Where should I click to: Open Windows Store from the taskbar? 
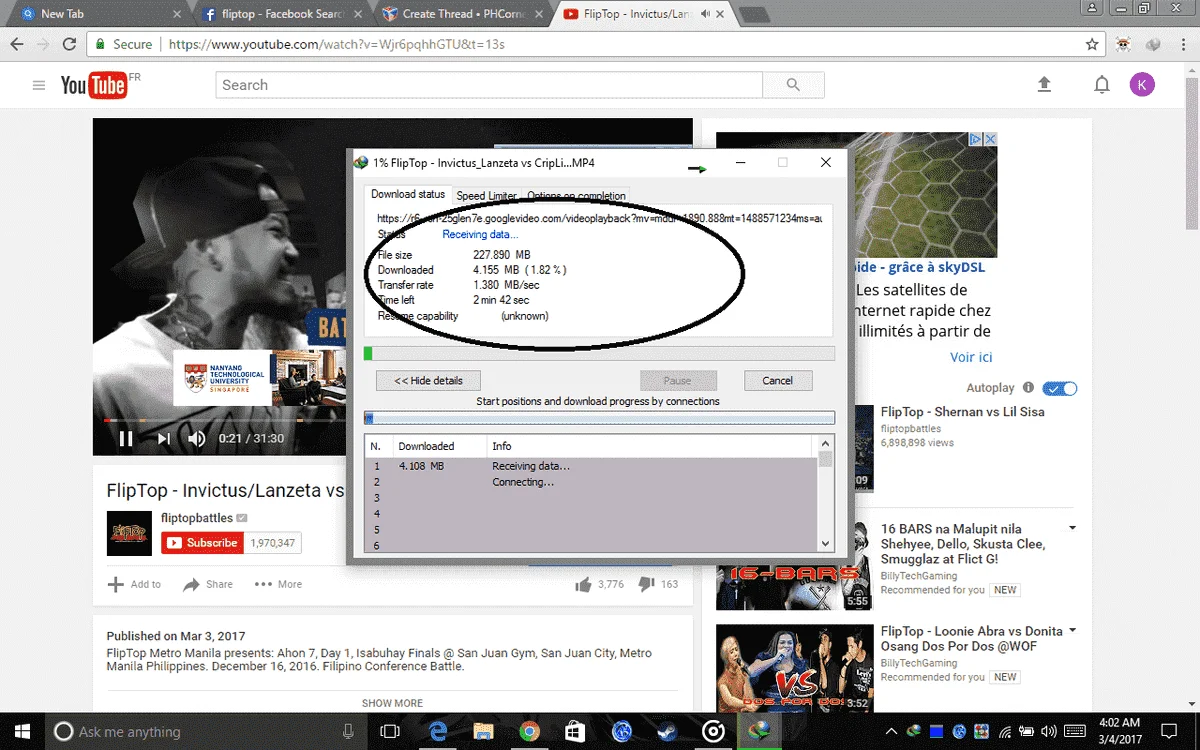pyautogui.click(x=575, y=731)
